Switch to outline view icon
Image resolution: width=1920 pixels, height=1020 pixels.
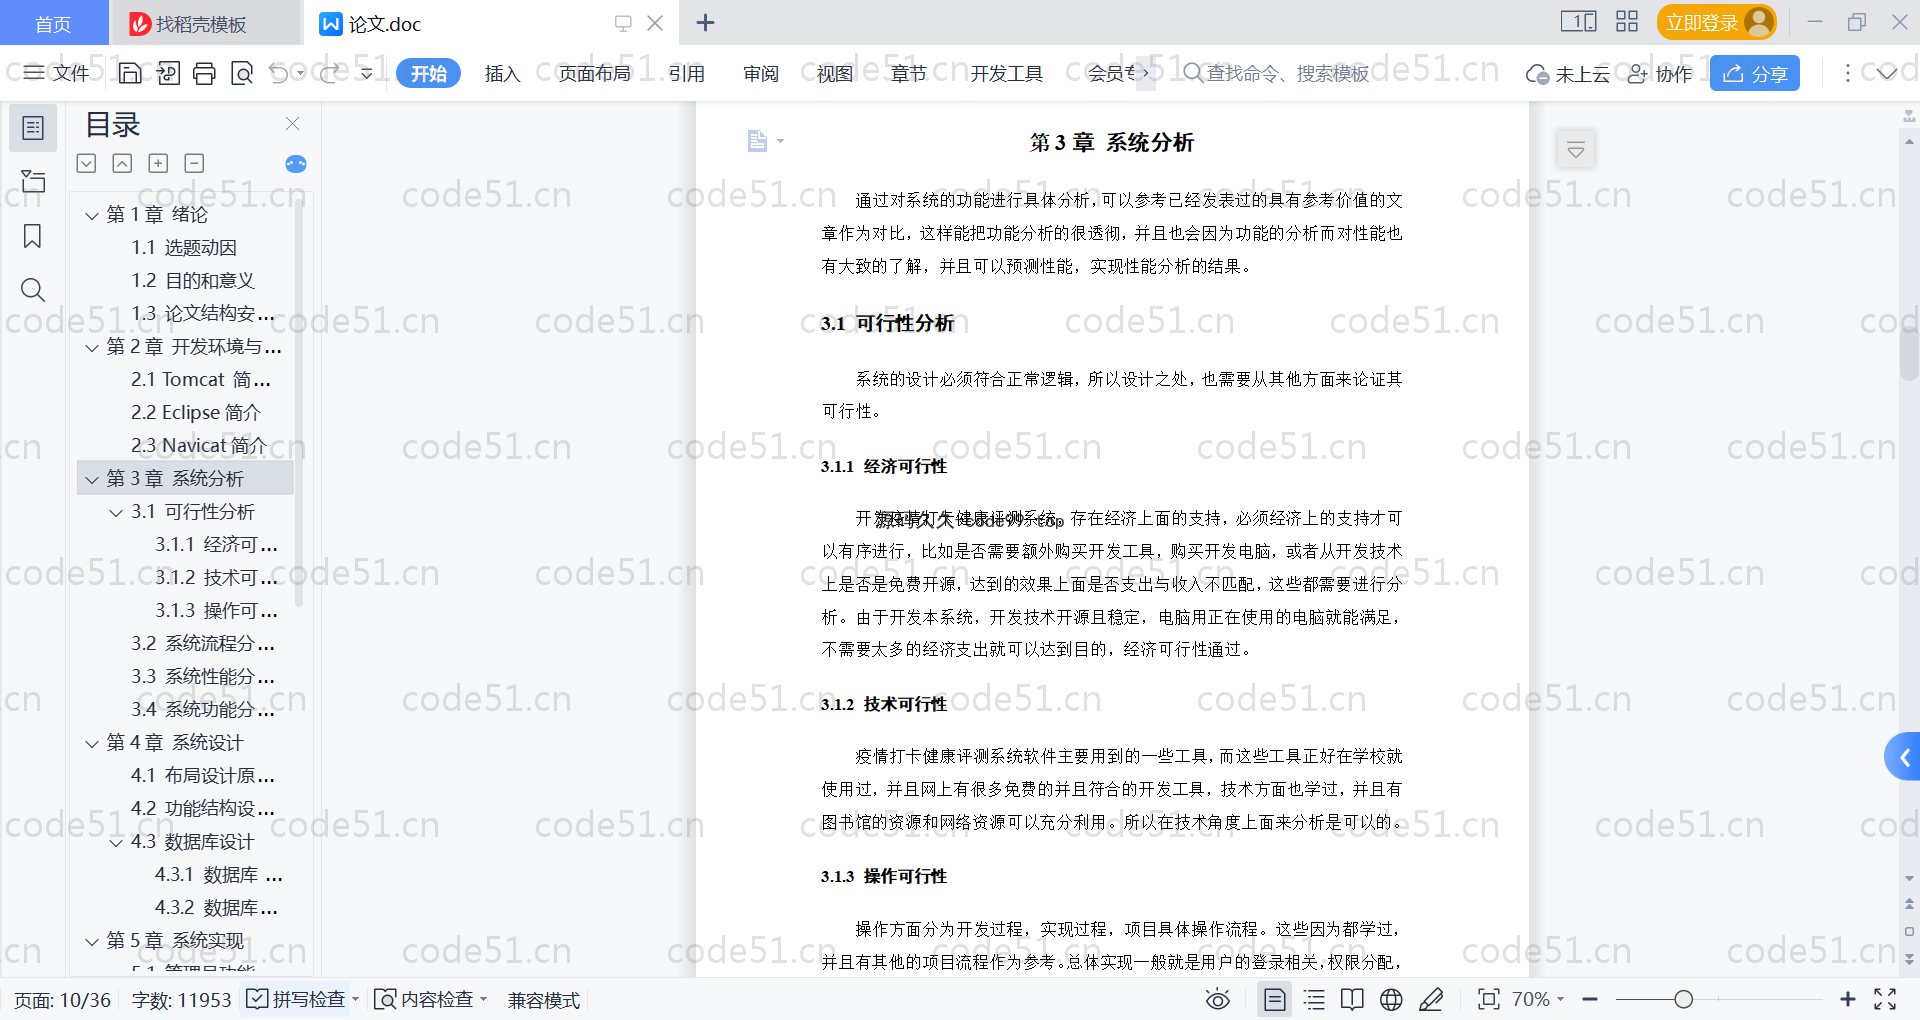tap(1314, 999)
